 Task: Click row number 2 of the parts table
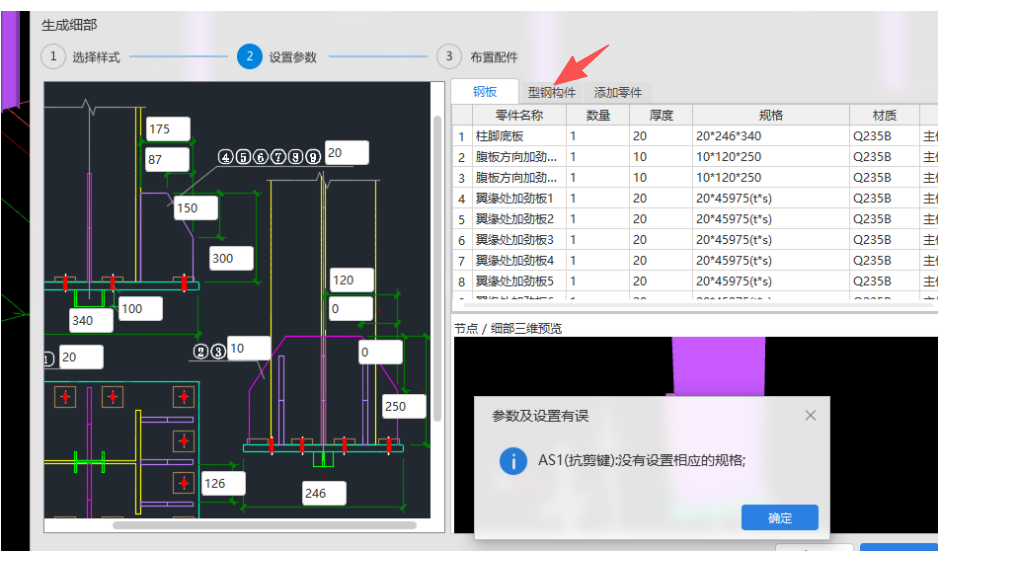pos(462,157)
